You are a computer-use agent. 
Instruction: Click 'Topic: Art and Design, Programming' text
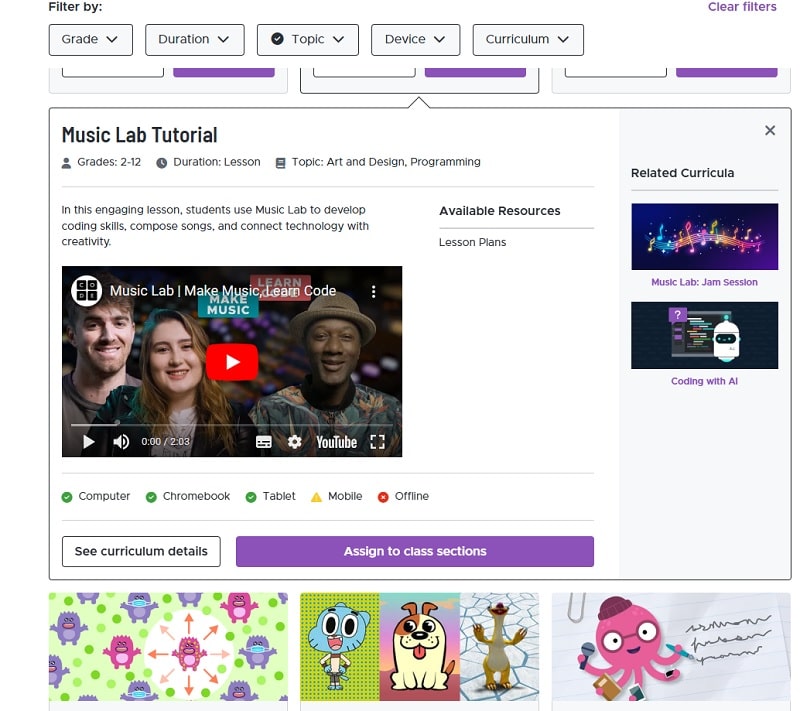pyautogui.click(x=386, y=162)
